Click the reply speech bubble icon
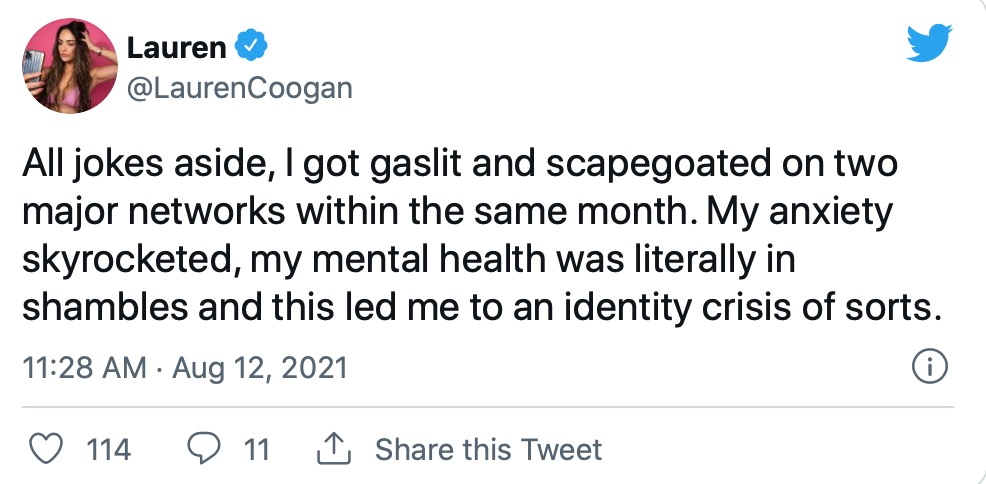Viewport: 986px width, 484px height. pos(202,449)
